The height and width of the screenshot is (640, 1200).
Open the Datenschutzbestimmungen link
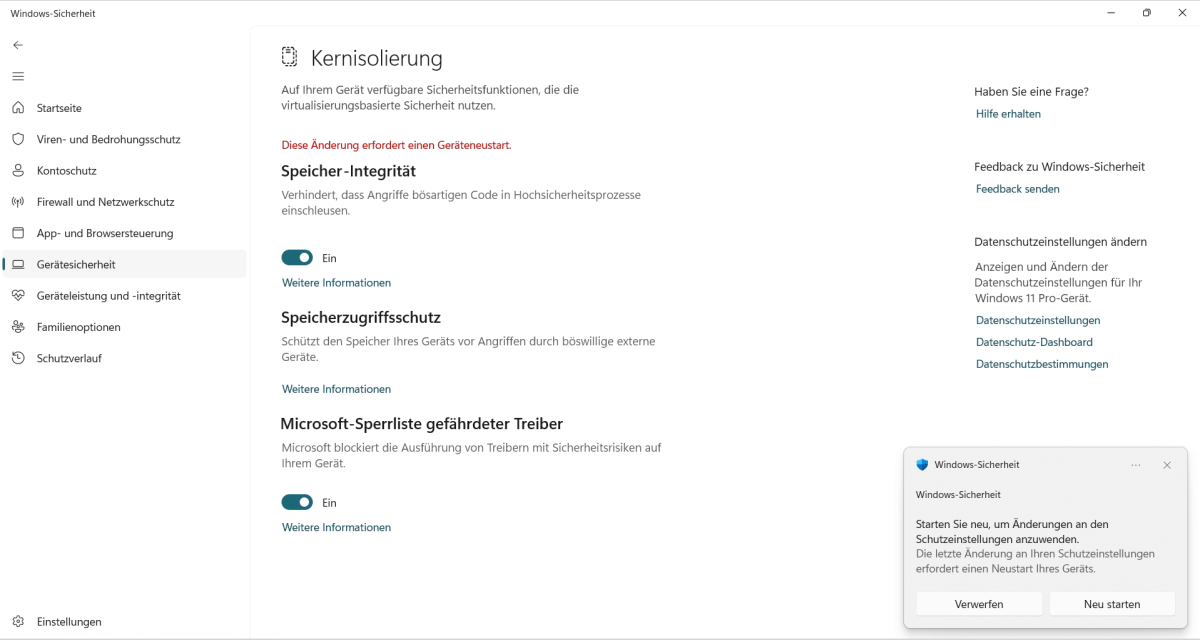coord(1042,364)
